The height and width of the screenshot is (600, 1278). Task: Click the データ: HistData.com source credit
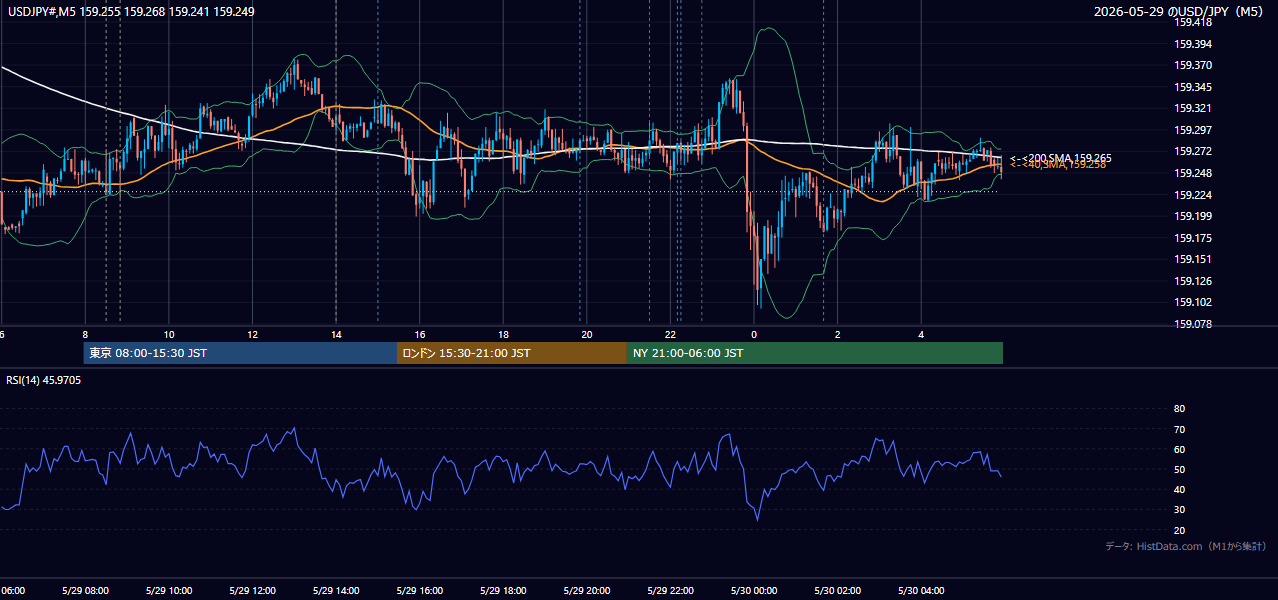click(1186, 546)
